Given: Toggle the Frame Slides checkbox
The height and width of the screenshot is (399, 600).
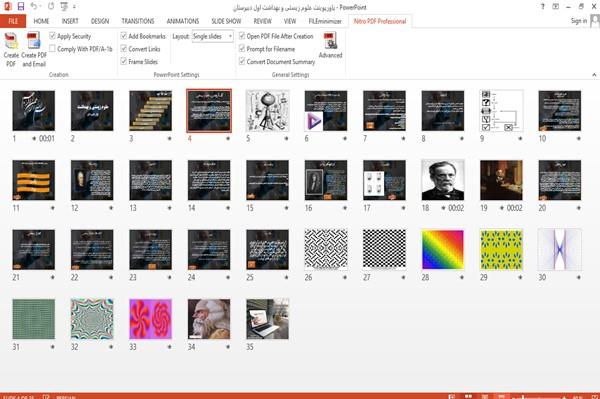Looking at the screenshot, I should pyautogui.click(x=124, y=61).
